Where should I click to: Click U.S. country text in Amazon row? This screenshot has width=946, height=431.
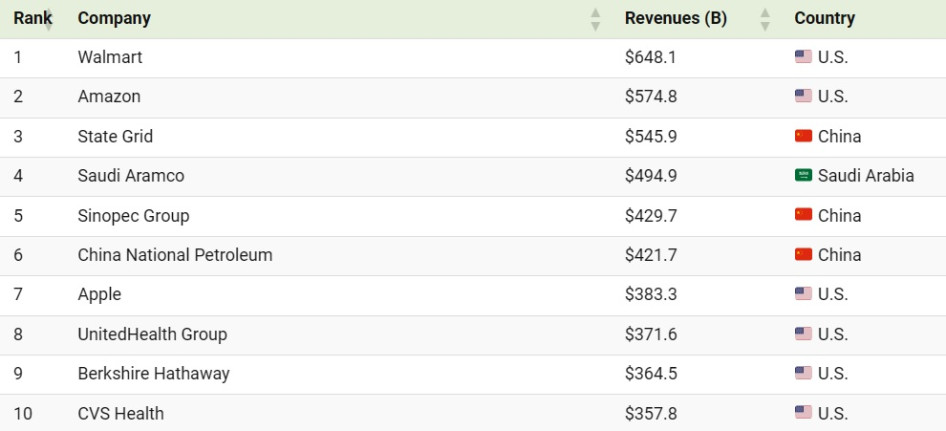[x=833, y=97]
